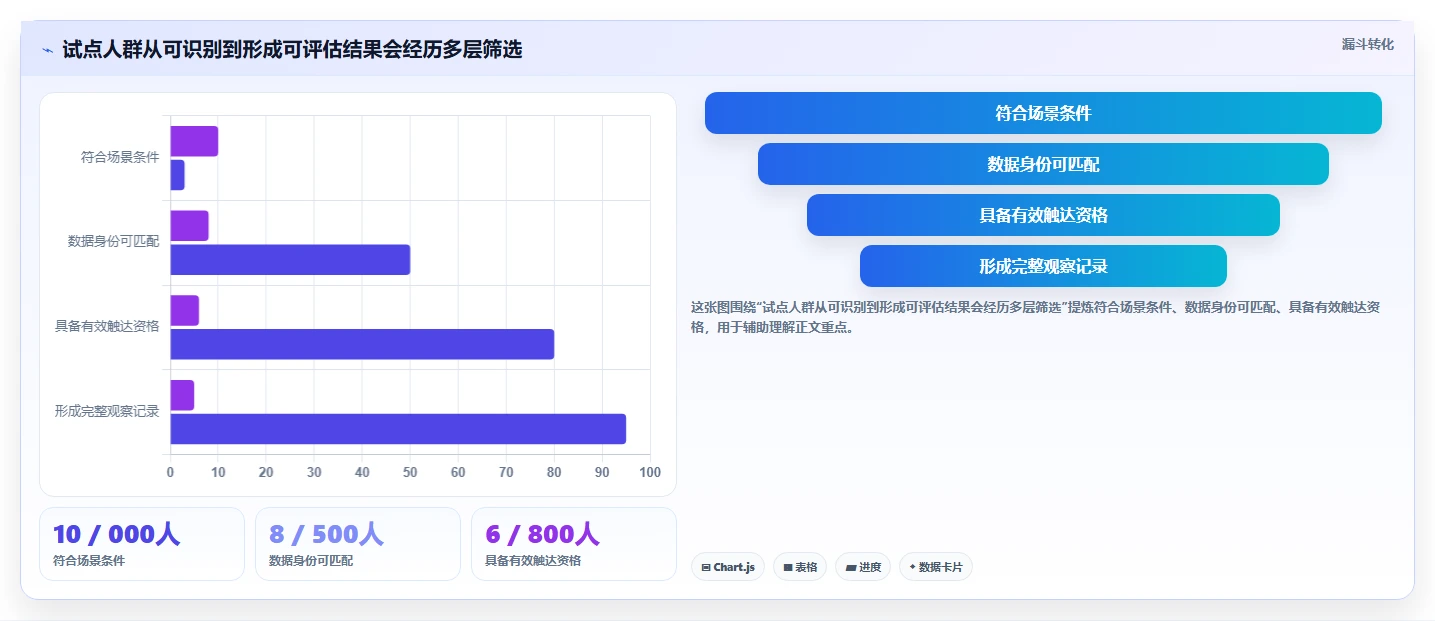Open the 10 / 000人 stat card

click(x=142, y=544)
